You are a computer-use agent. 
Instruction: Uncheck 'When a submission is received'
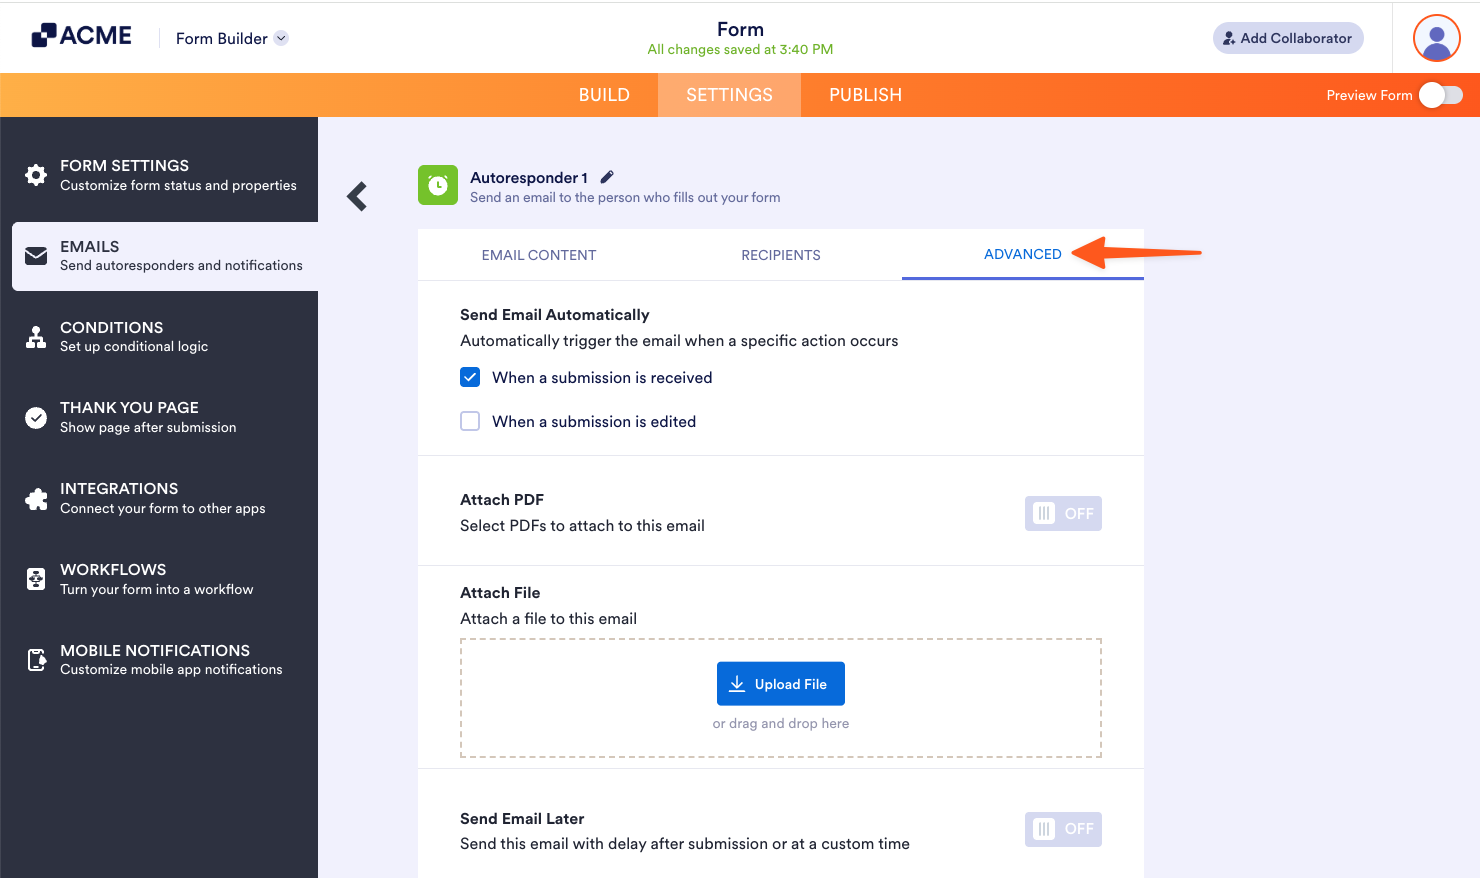[x=470, y=377]
